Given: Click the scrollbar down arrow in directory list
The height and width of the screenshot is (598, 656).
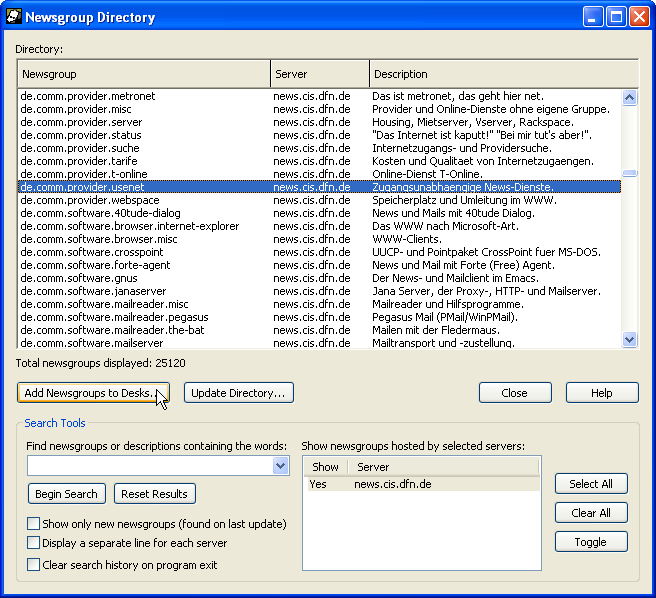Looking at the screenshot, I should (x=630, y=340).
